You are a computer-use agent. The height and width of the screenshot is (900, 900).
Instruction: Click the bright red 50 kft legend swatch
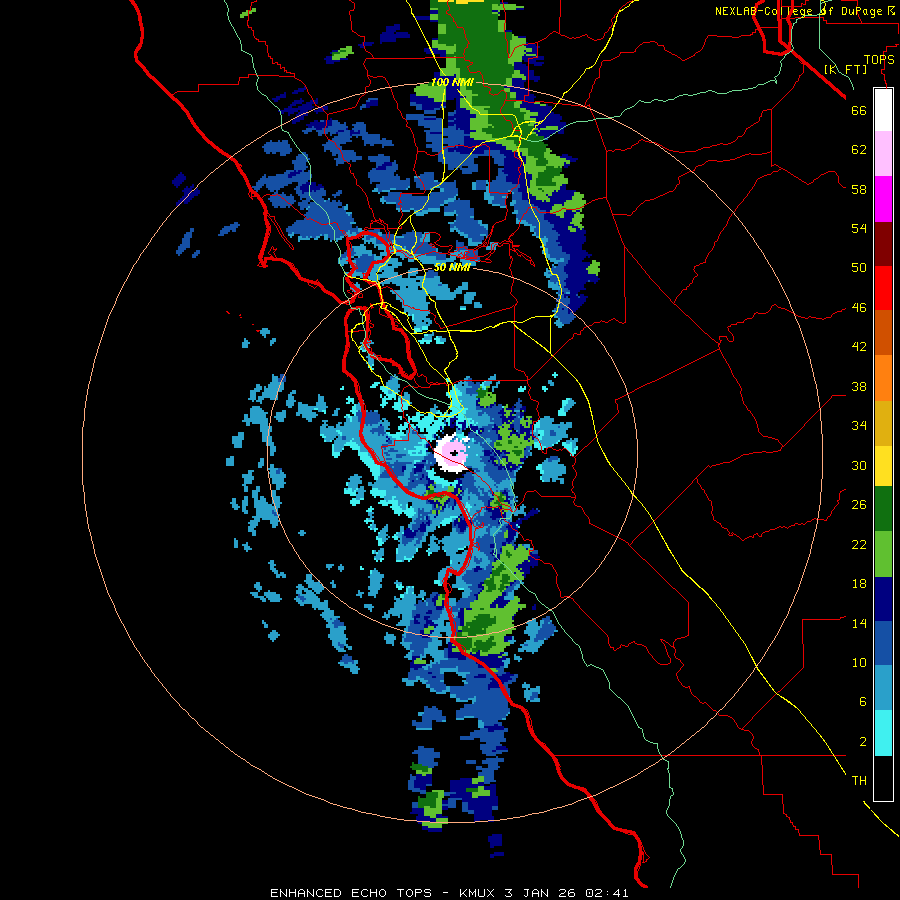[883, 288]
